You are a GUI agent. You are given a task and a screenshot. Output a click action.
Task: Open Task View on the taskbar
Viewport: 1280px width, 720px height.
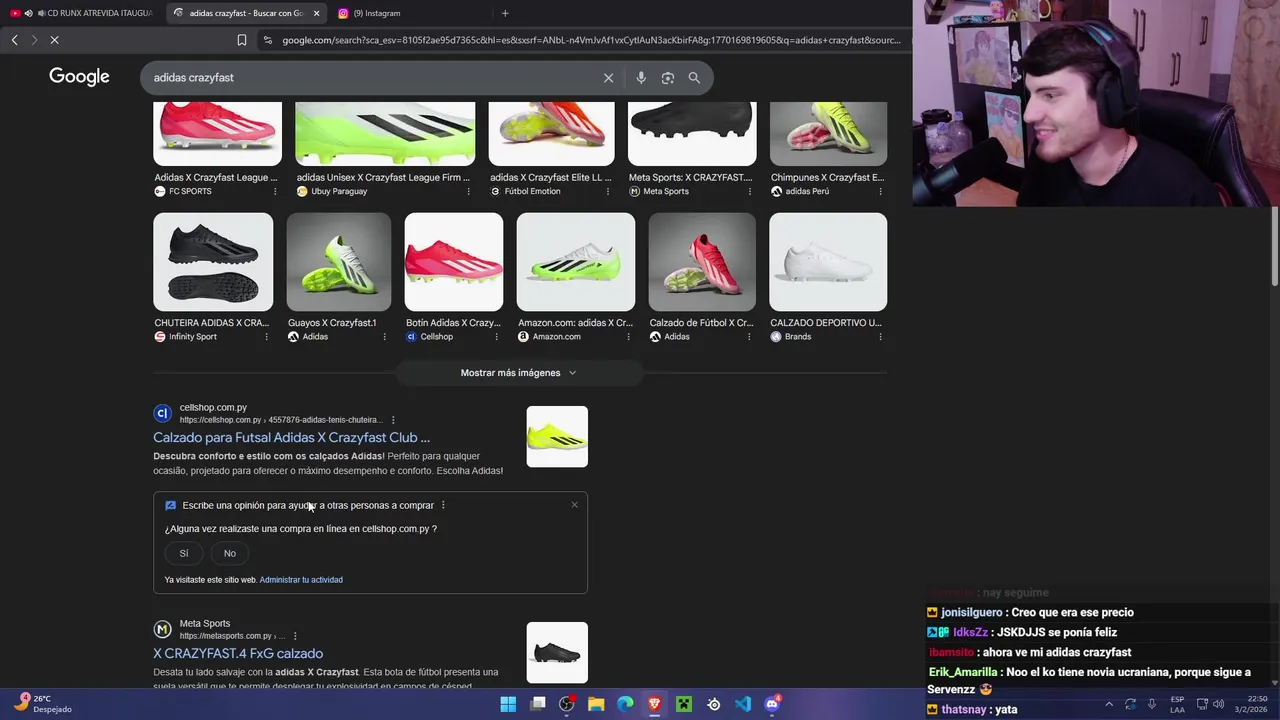(x=538, y=704)
